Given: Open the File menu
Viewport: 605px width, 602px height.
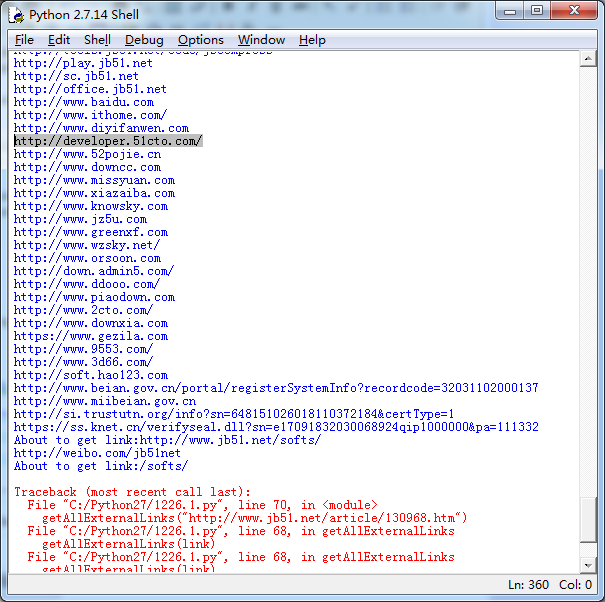Looking at the screenshot, I should click(x=24, y=40).
